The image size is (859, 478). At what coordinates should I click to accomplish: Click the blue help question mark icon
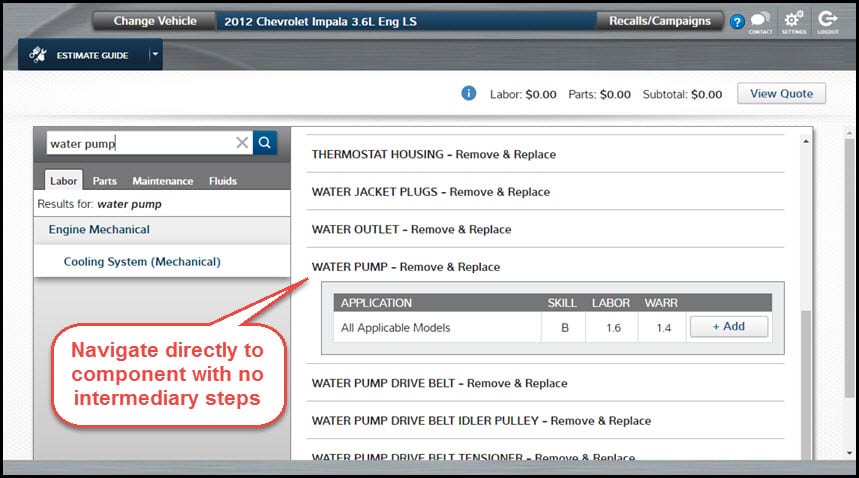pyautogui.click(x=737, y=22)
